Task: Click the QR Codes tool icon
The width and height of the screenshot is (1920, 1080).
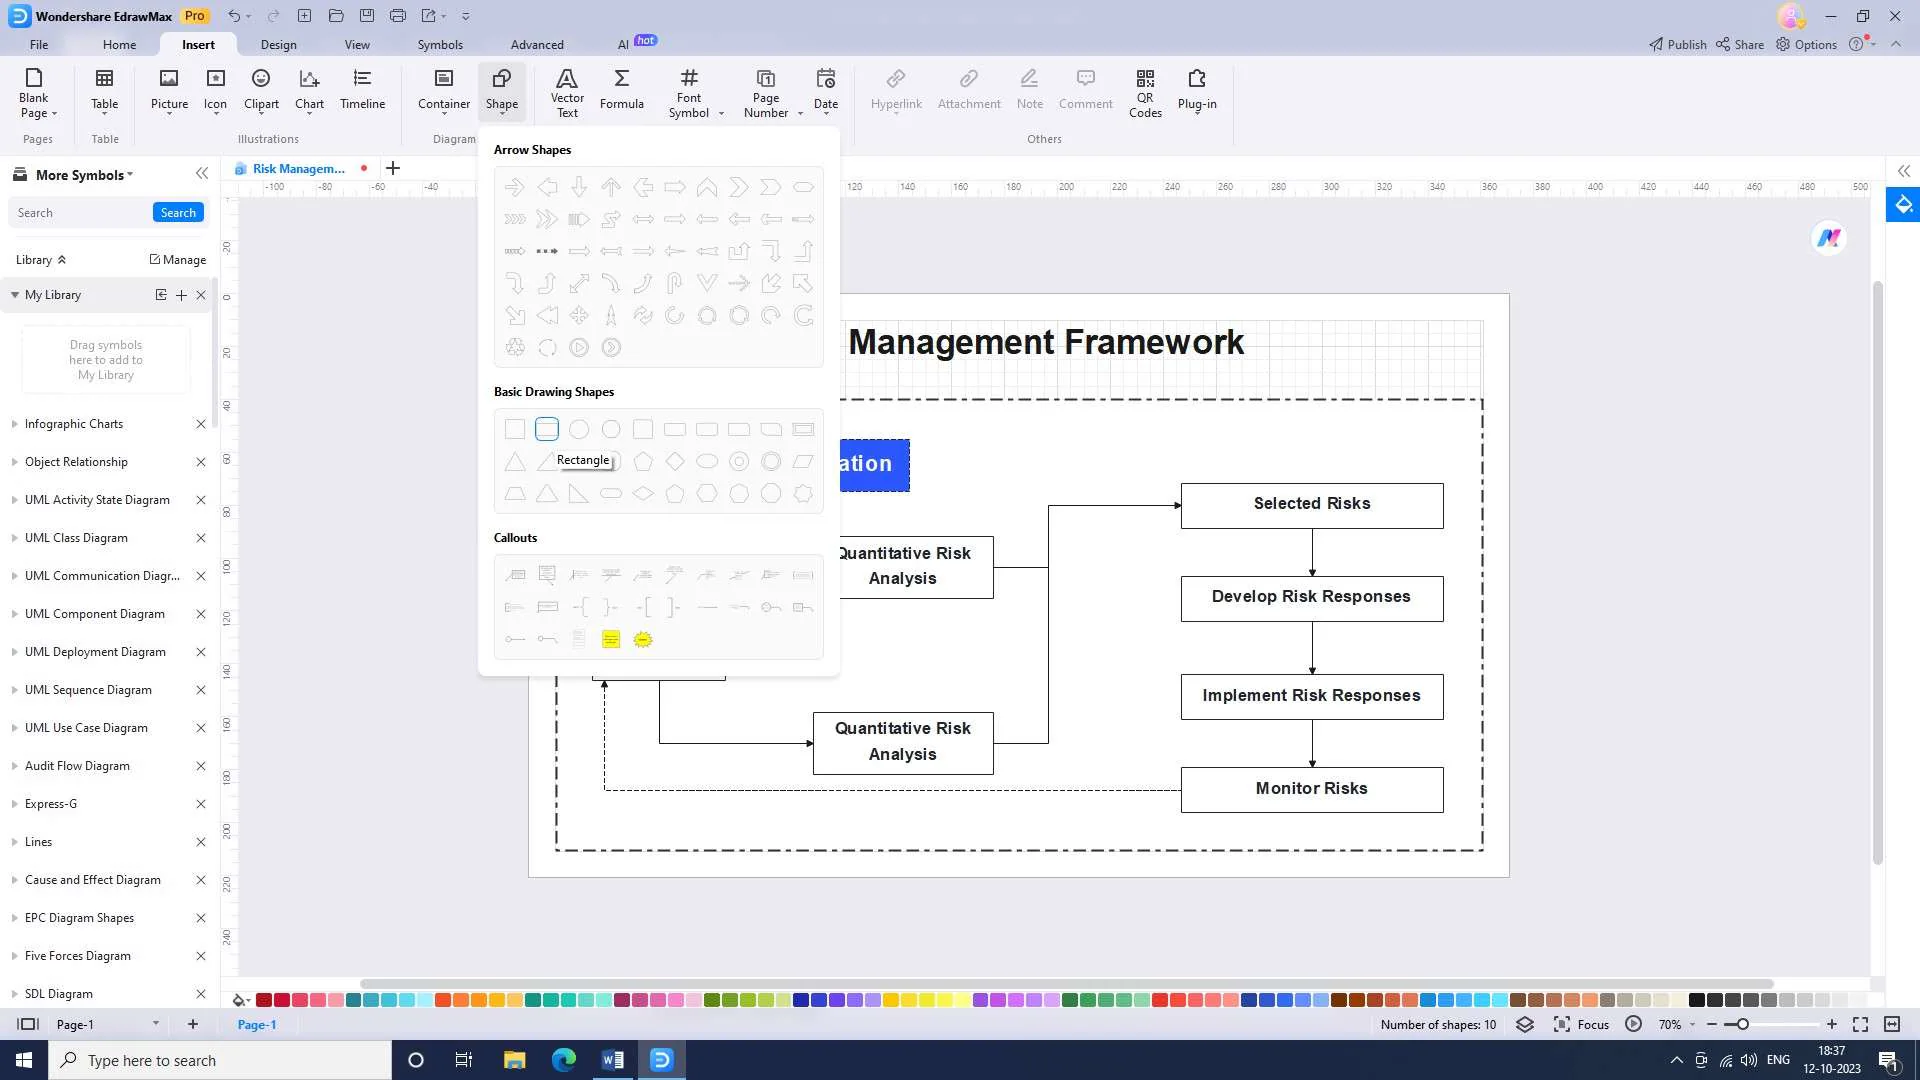Action: click(x=1145, y=90)
